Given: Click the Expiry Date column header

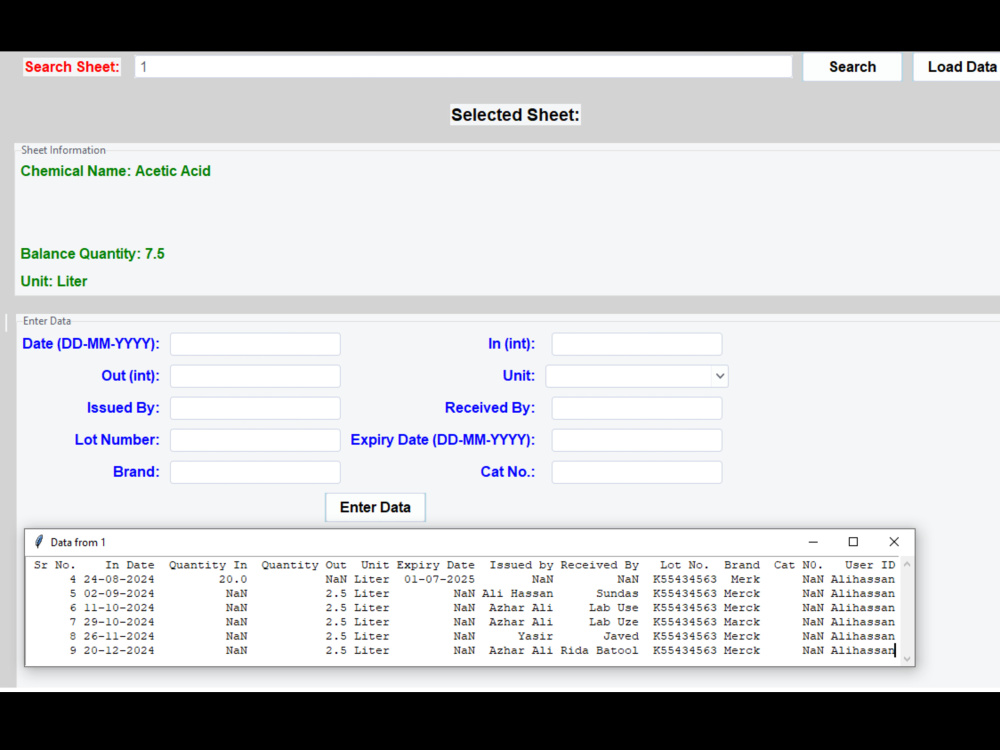Looking at the screenshot, I should click(x=436, y=565).
